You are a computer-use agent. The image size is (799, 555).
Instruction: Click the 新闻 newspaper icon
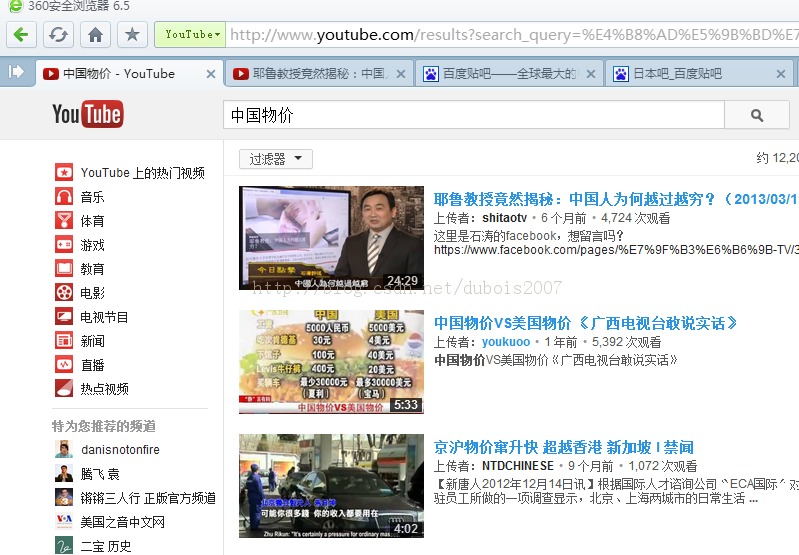point(64,340)
